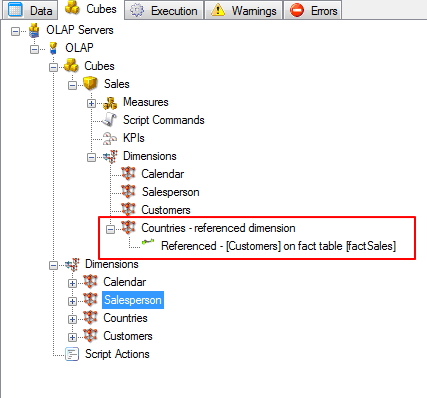Collapse Countries referenced dimension node
427x398 pixels.
point(110,229)
